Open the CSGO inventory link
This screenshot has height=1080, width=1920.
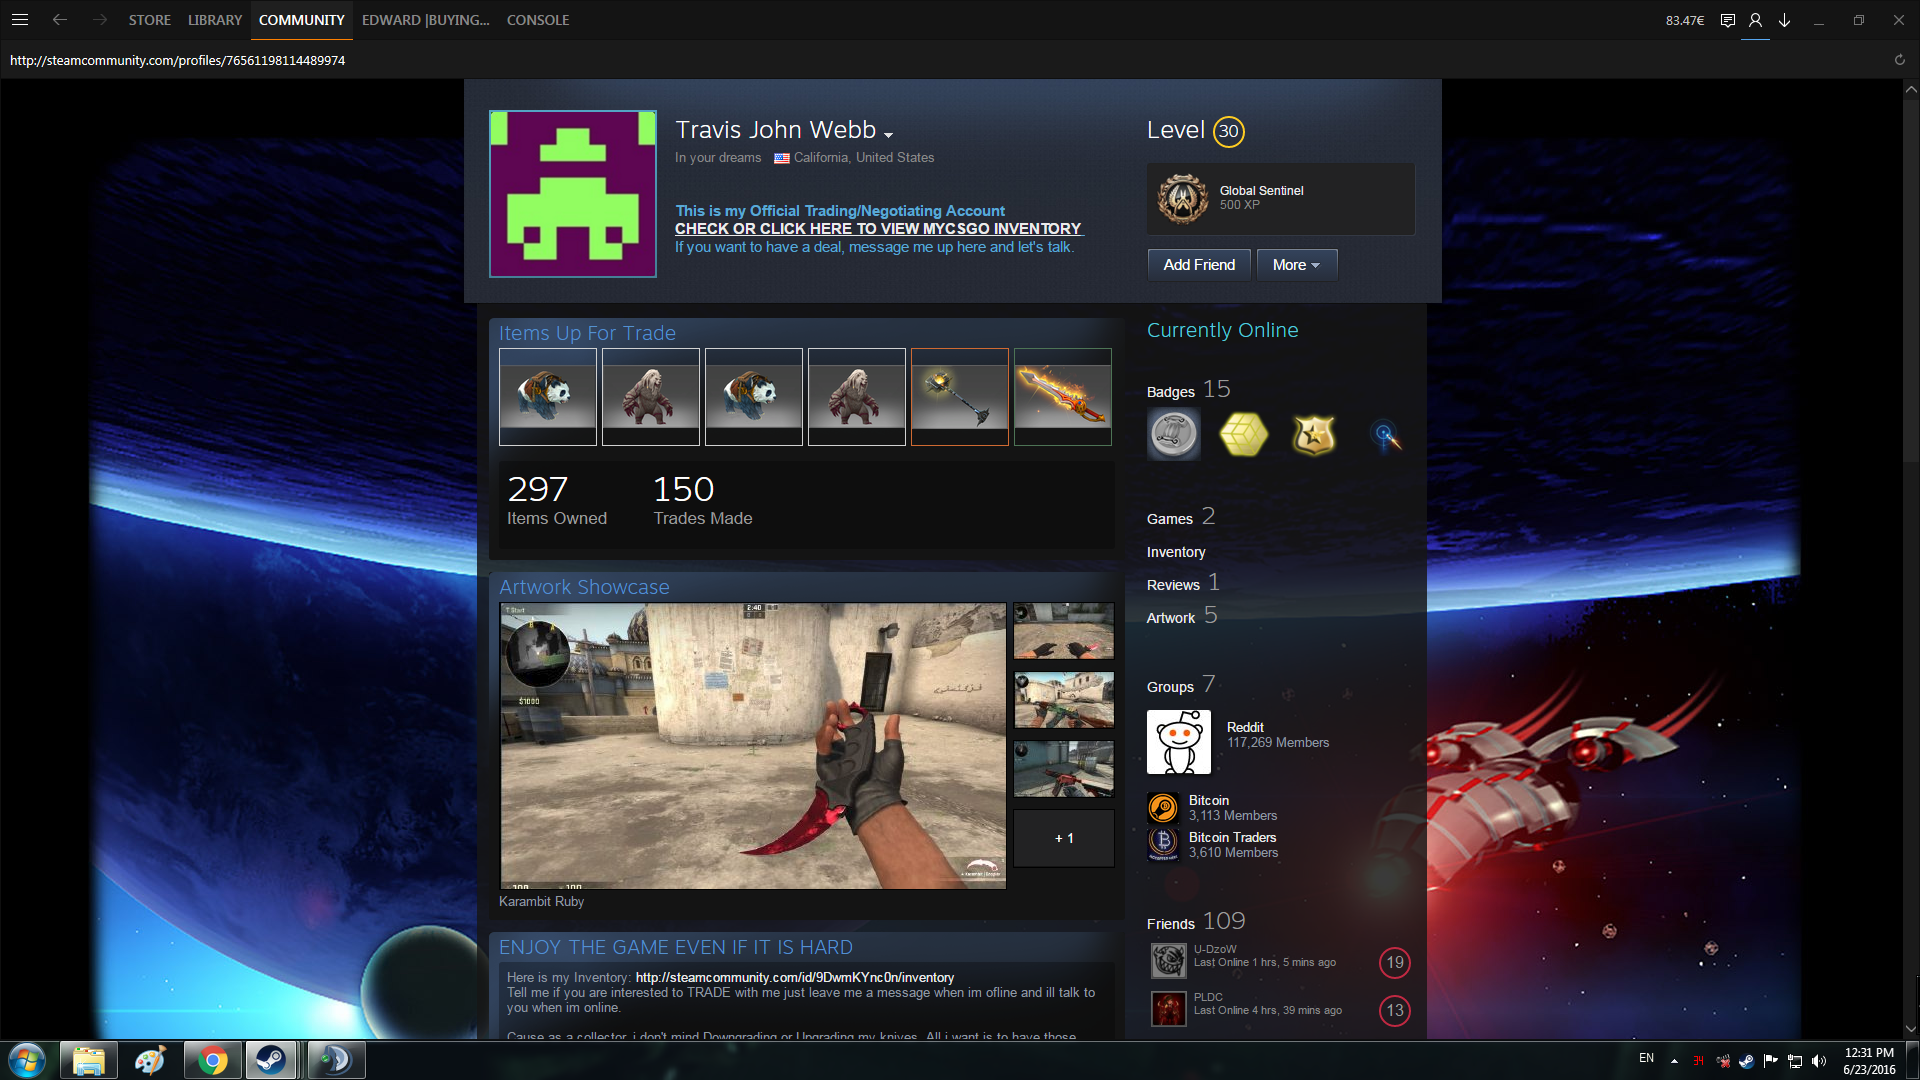[877, 229]
